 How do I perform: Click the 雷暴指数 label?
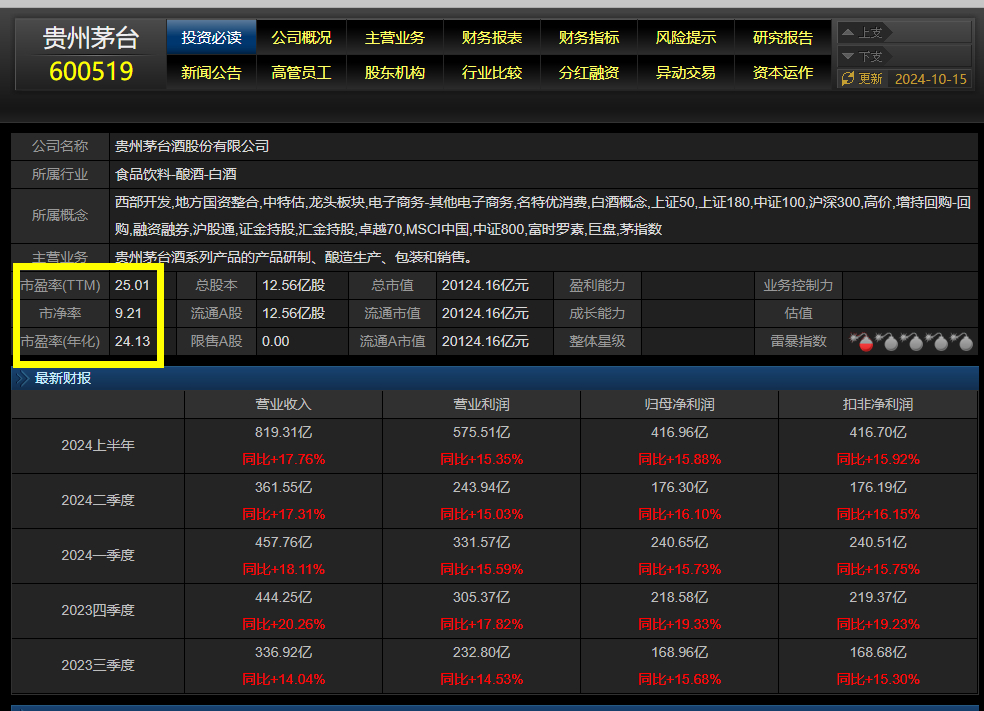click(x=798, y=341)
